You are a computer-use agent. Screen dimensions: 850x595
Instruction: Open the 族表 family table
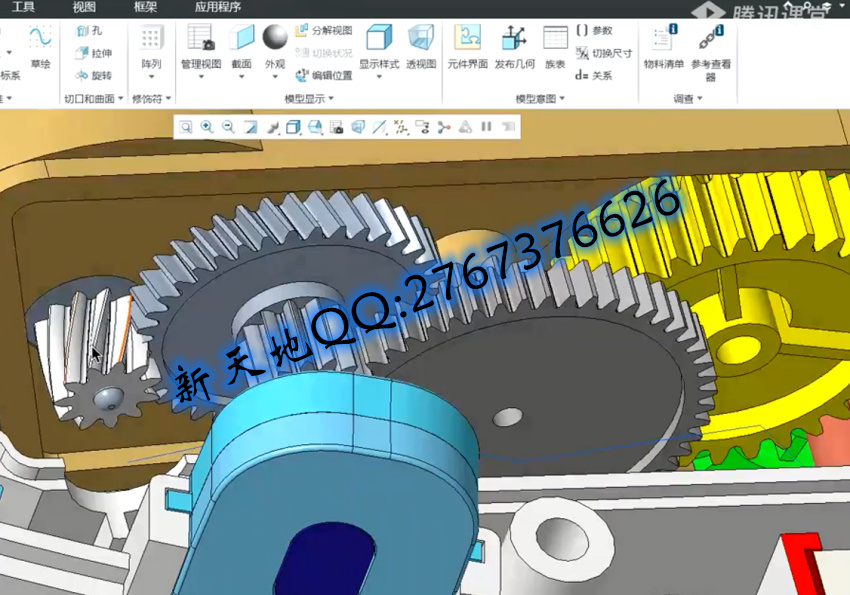tap(555, 41)
